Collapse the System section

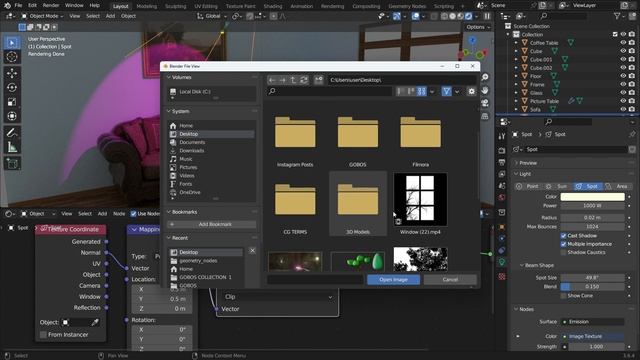(178, 111)
